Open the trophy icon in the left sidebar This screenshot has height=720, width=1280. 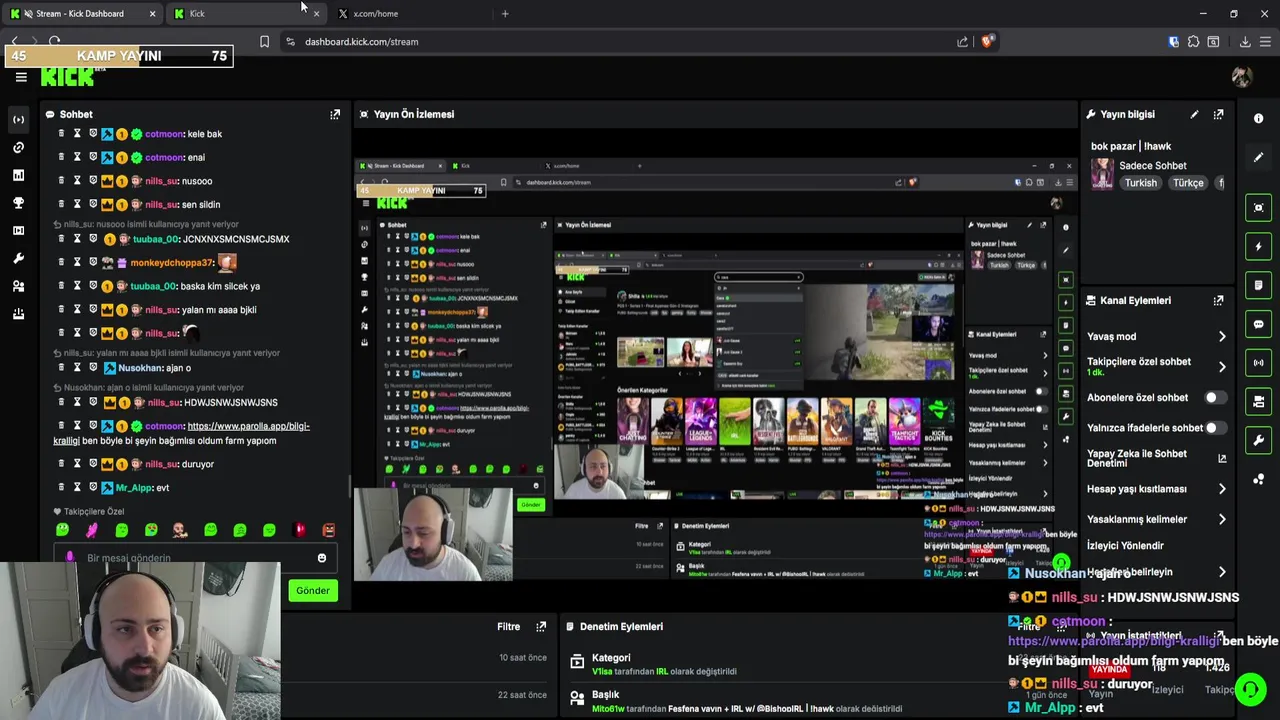(18, 203)
